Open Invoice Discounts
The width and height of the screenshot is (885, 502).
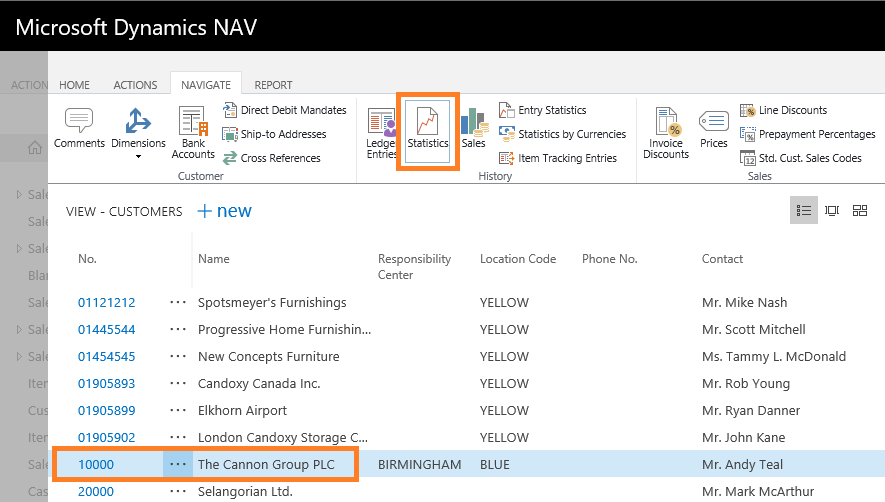[x=666, y=133]
